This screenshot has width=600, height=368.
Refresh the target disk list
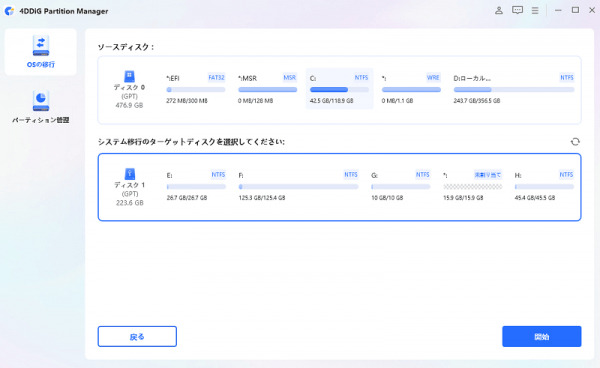(x=575, y=142)
